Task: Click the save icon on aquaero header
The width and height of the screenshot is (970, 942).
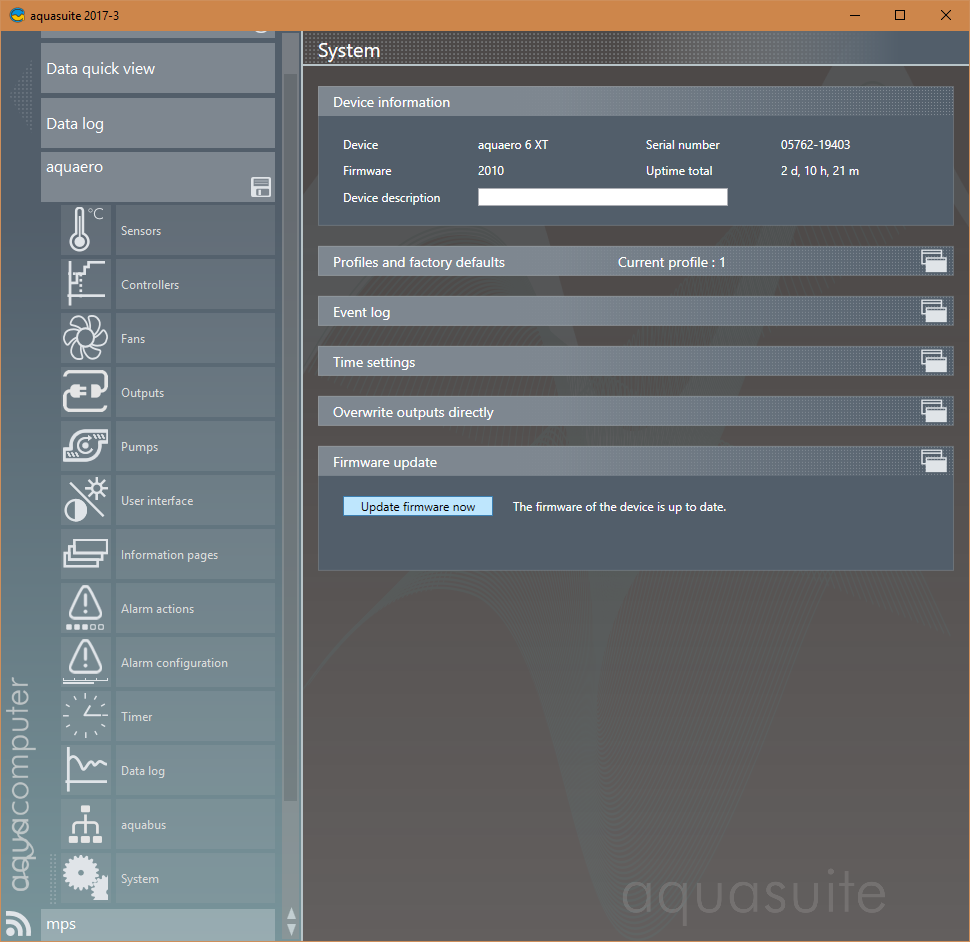Action: point(261,187)
